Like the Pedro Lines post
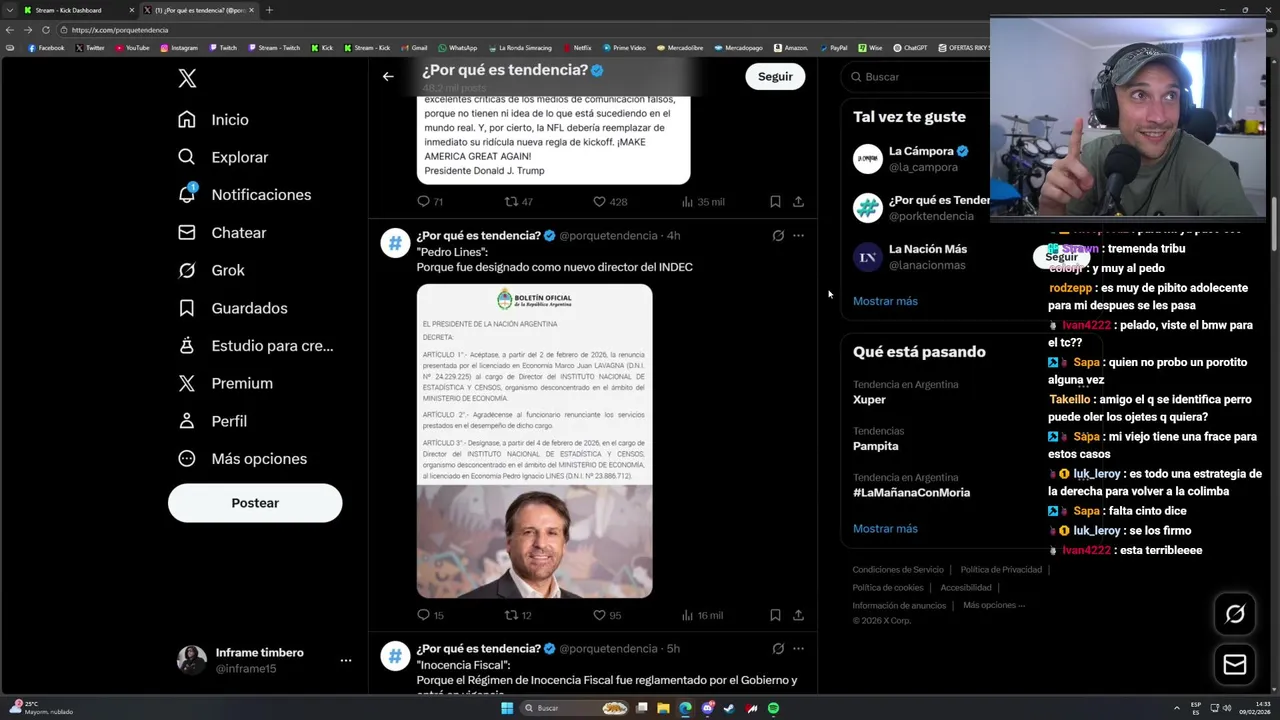The image size is (1280, 720). tap(599, 615)
